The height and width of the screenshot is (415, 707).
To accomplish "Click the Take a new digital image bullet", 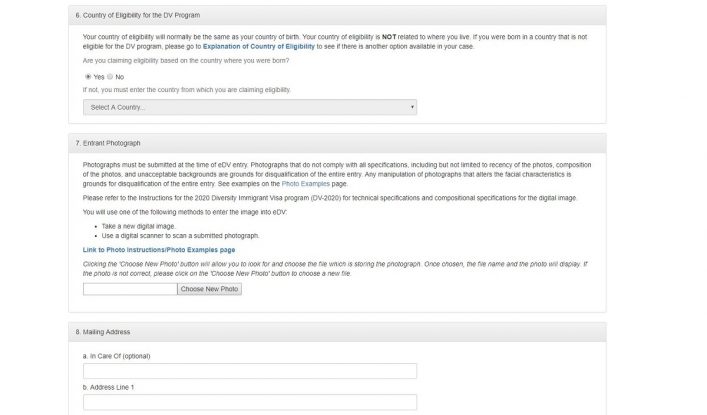I will pos(138,226).
